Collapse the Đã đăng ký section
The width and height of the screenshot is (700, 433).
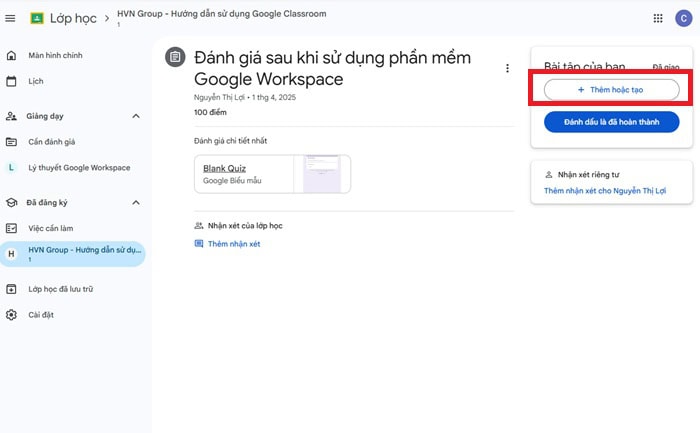click(136, 203)
